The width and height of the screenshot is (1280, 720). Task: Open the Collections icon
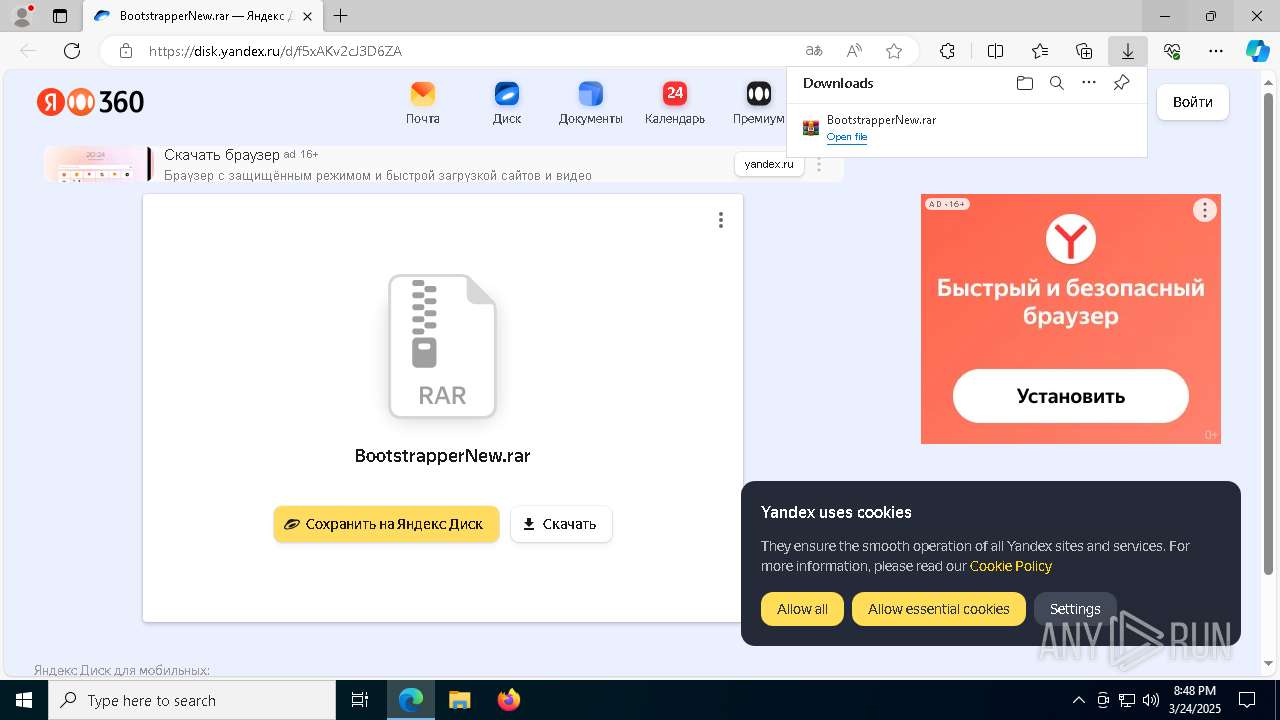point(1084,51)
